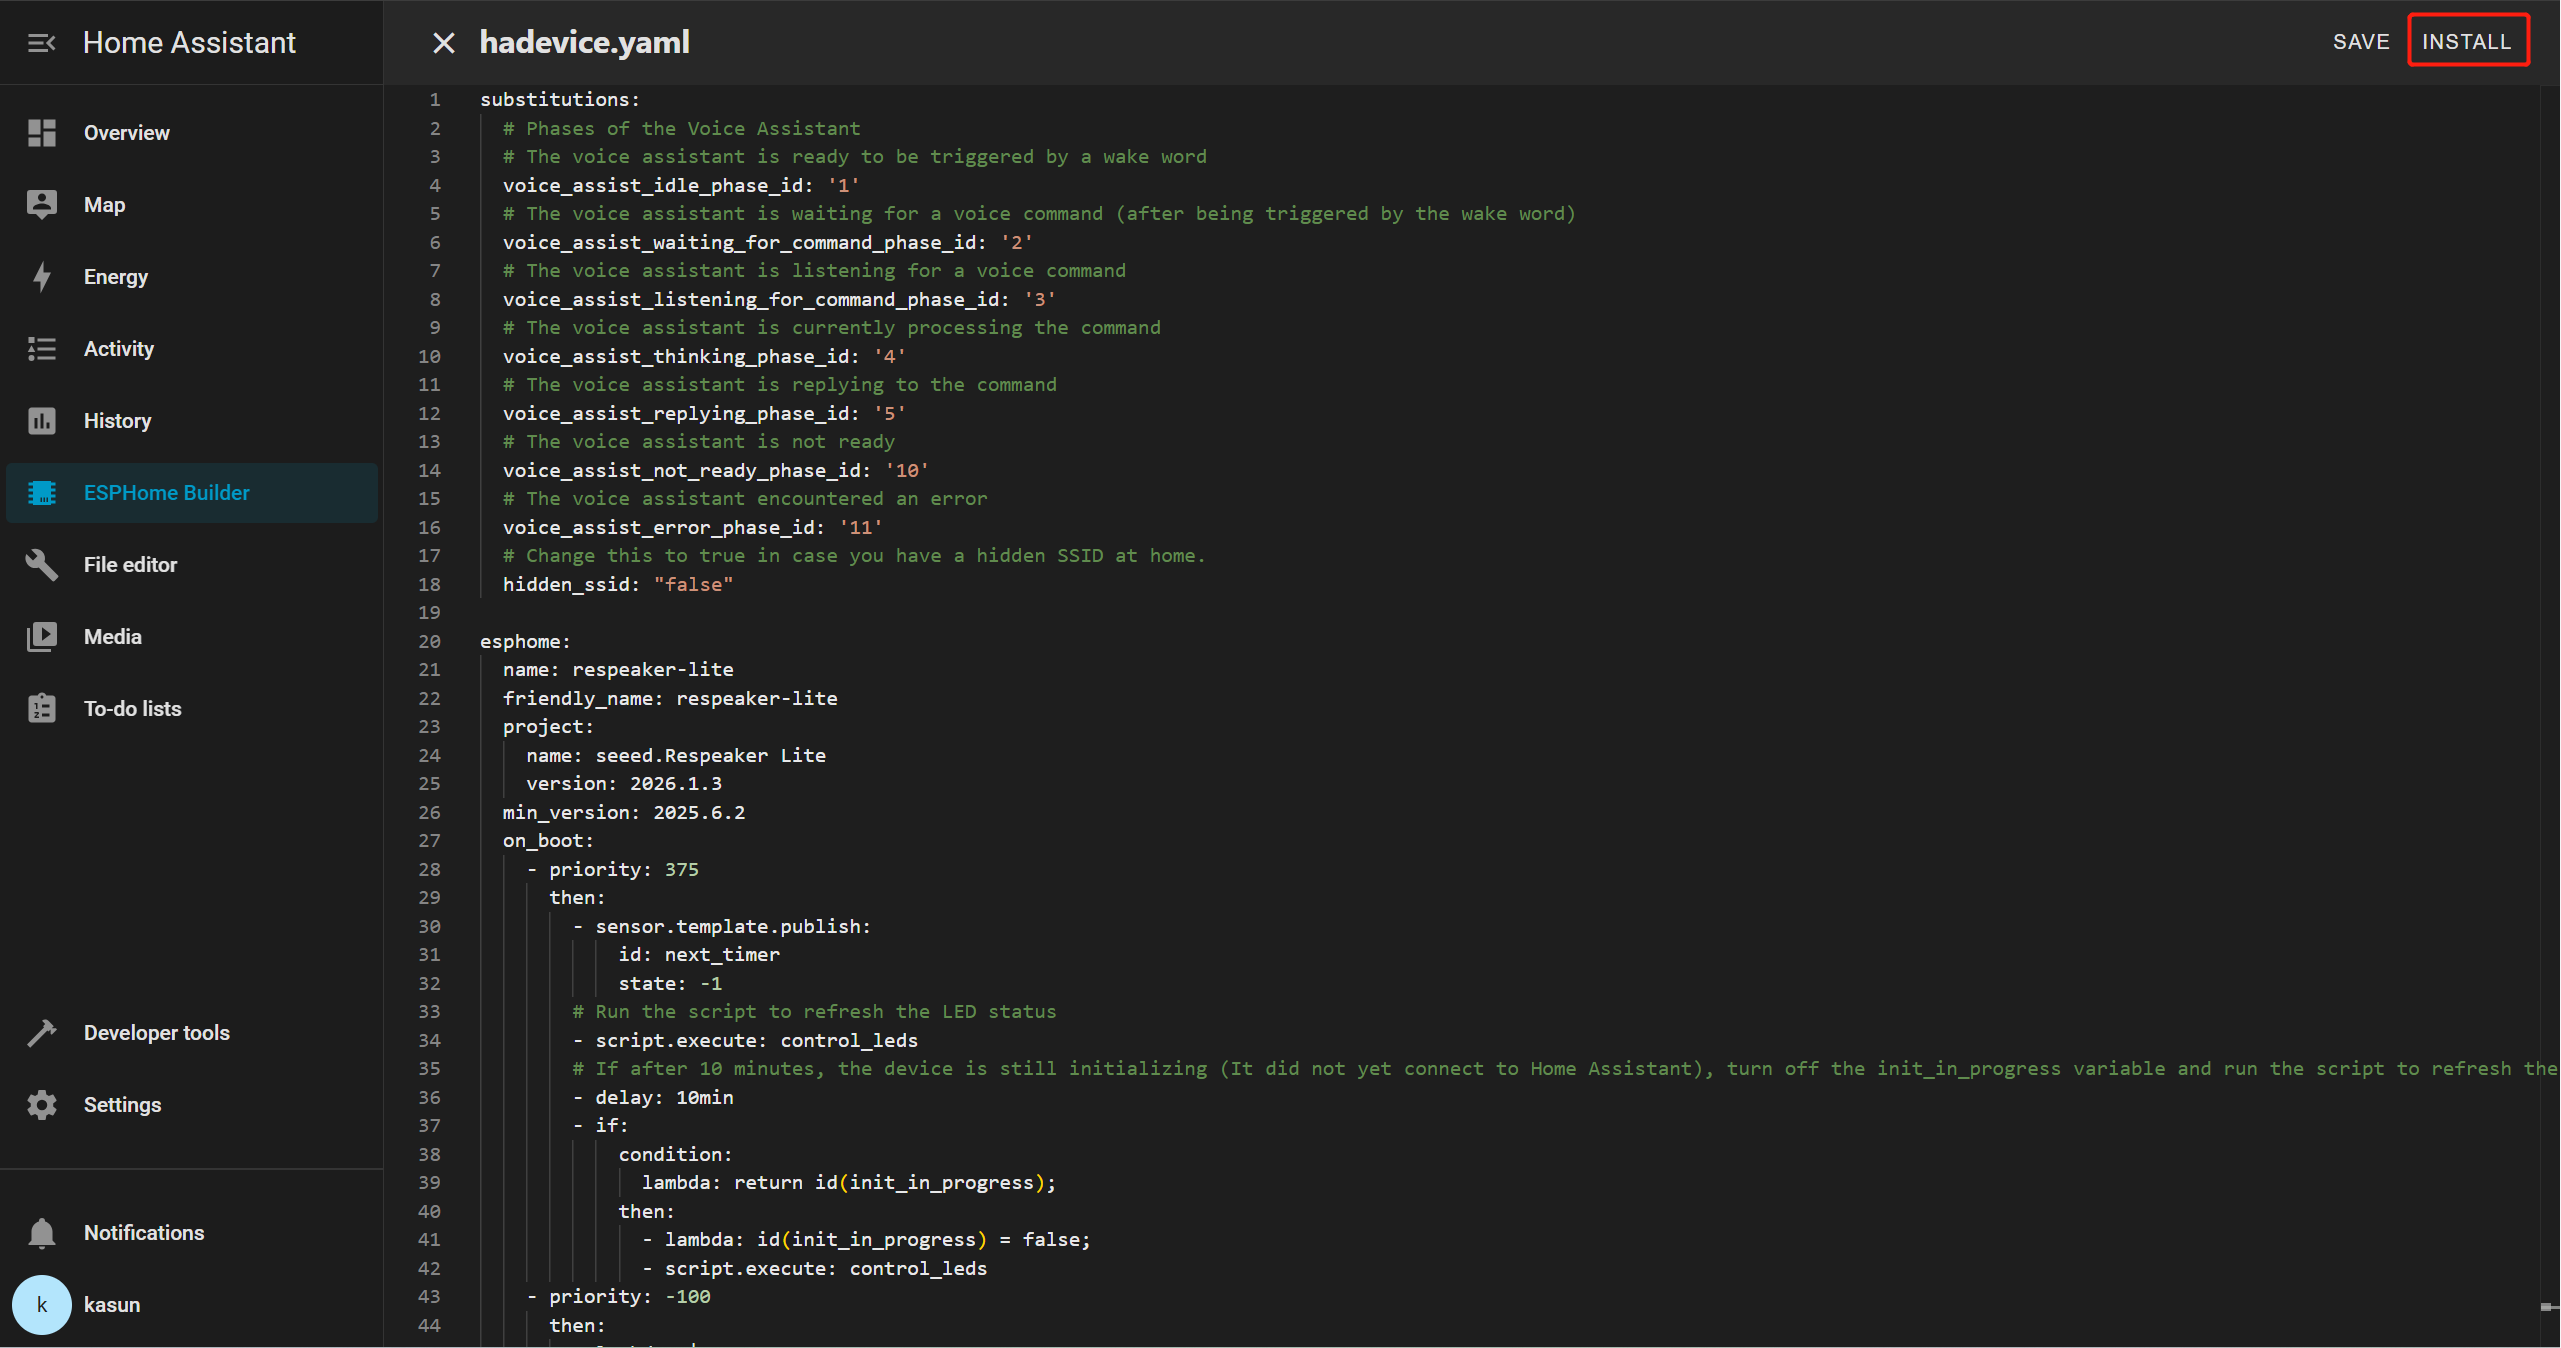Screen dimensions: 2561x1348
Task: Click the Media player icon
Action: pyautogui.click(x=42, y=637)
